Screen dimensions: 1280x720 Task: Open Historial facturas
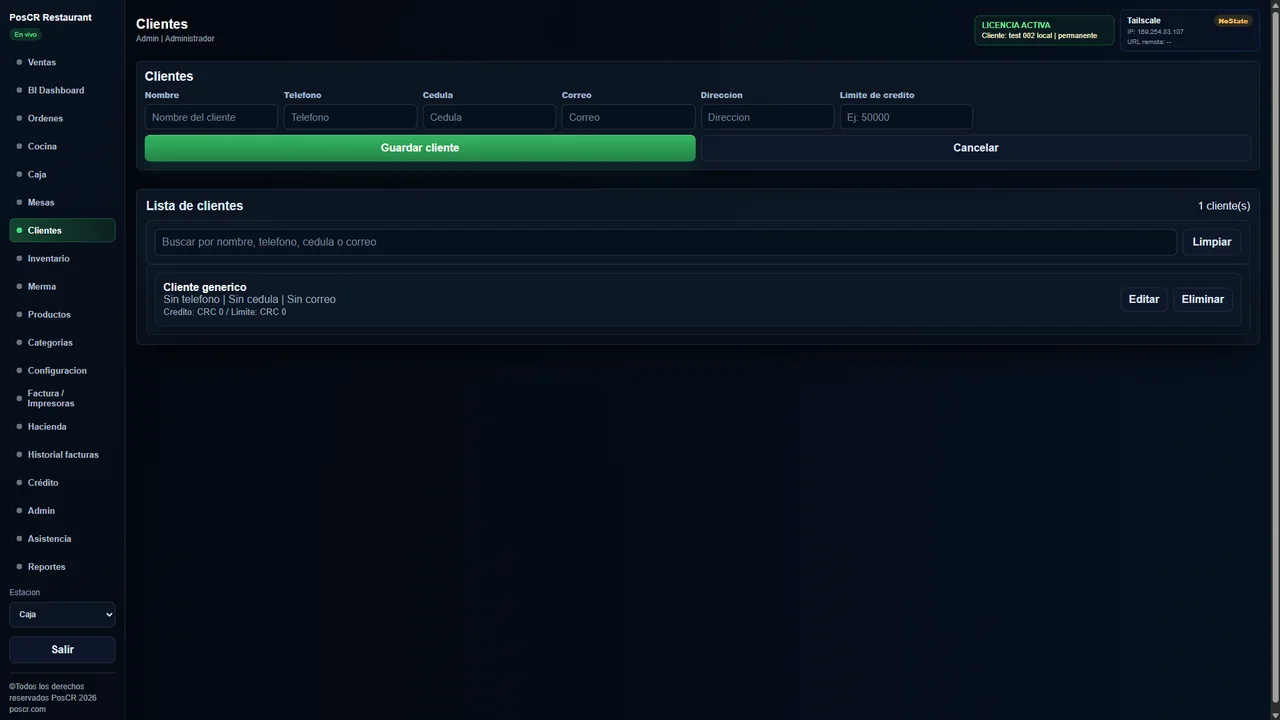62,454
